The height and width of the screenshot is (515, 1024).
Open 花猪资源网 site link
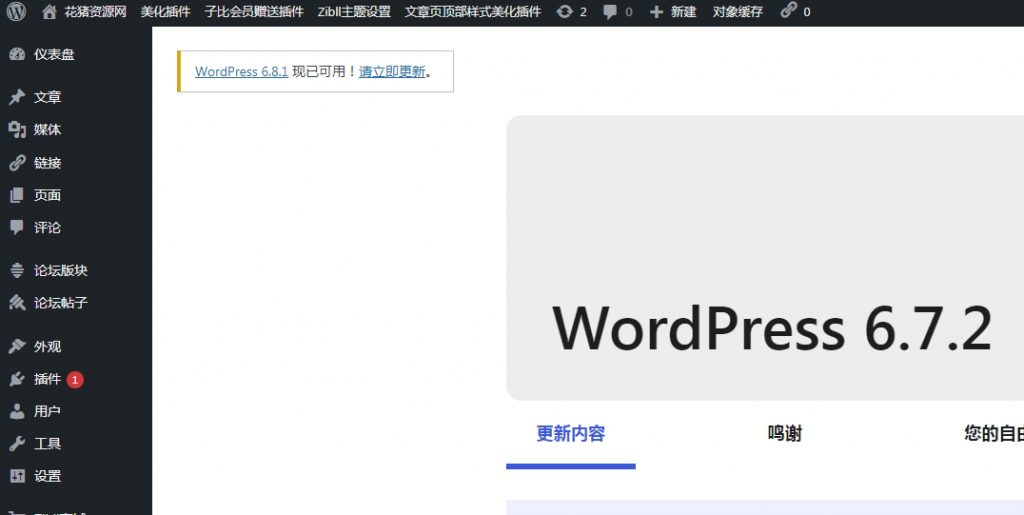pos(95,12)
